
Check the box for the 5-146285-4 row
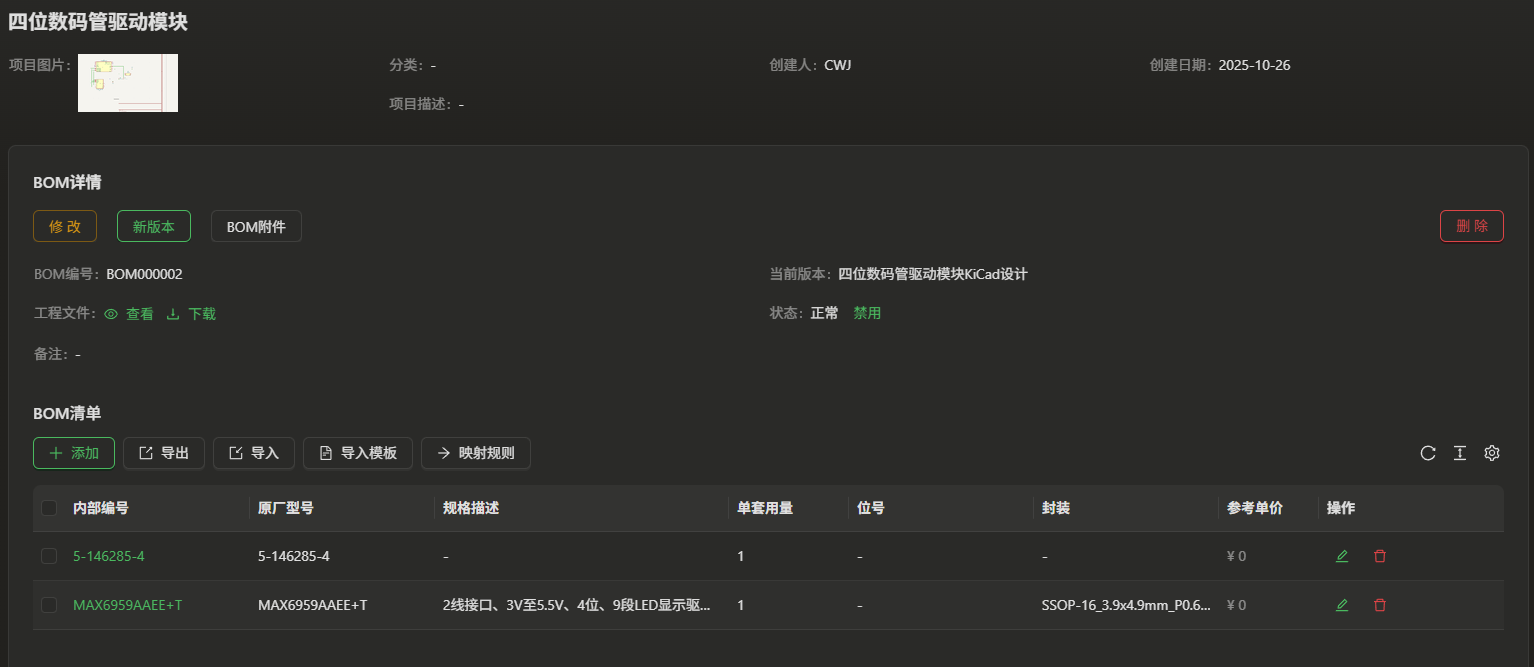[x=49, y=556]
